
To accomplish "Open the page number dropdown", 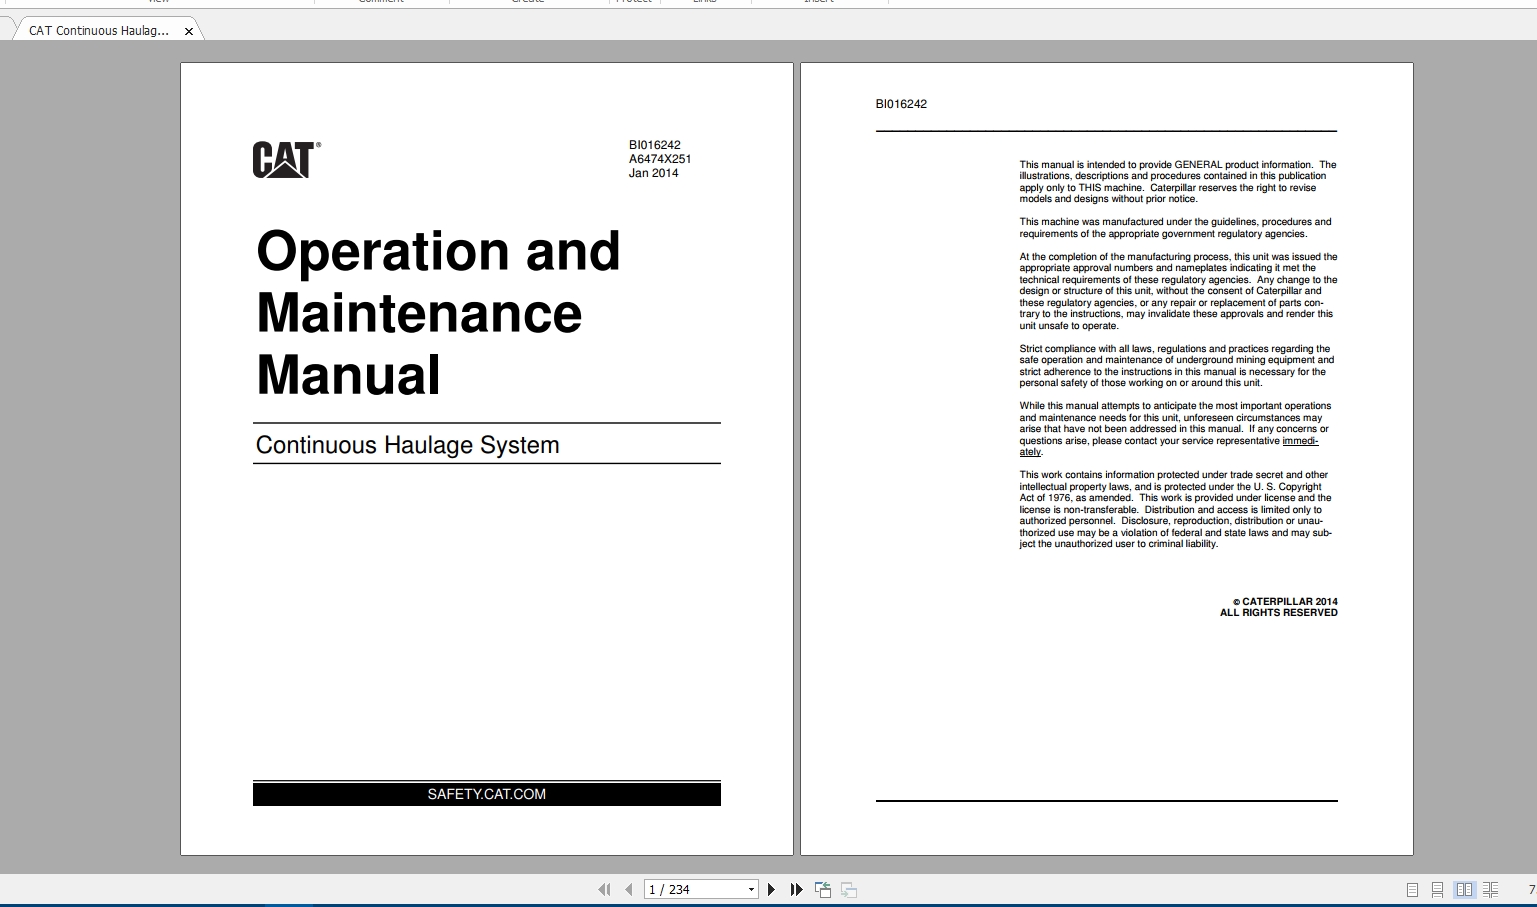I will click(751, 889).
